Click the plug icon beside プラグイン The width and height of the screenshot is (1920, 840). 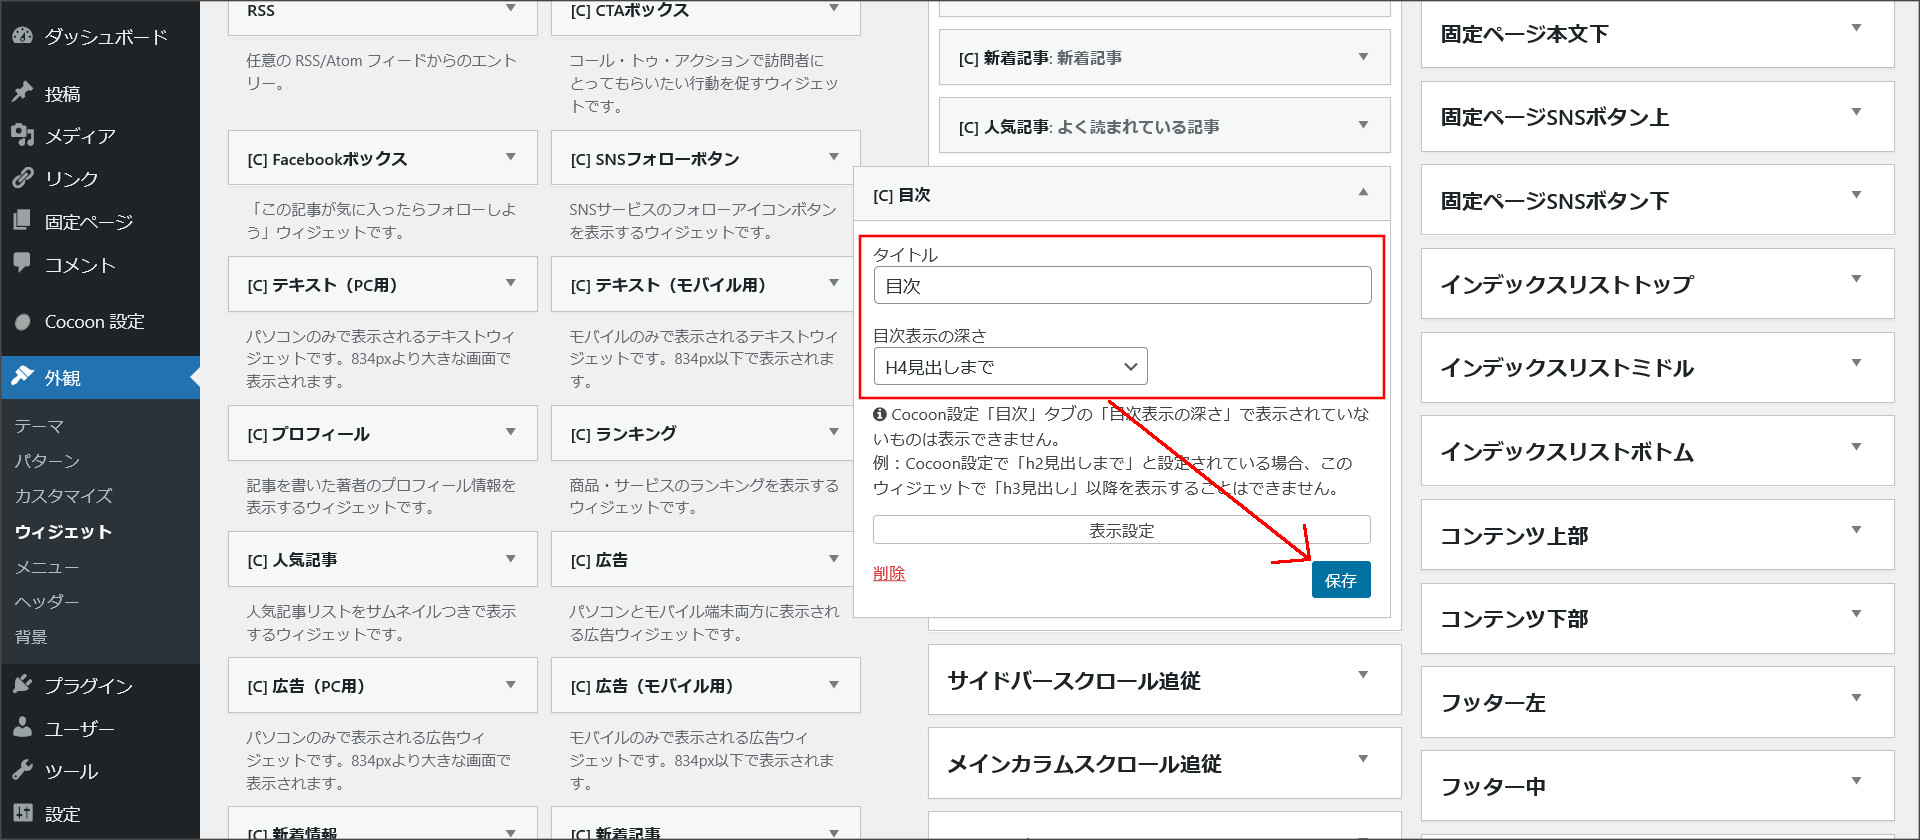pyautogui.click(x=23, y=685)
